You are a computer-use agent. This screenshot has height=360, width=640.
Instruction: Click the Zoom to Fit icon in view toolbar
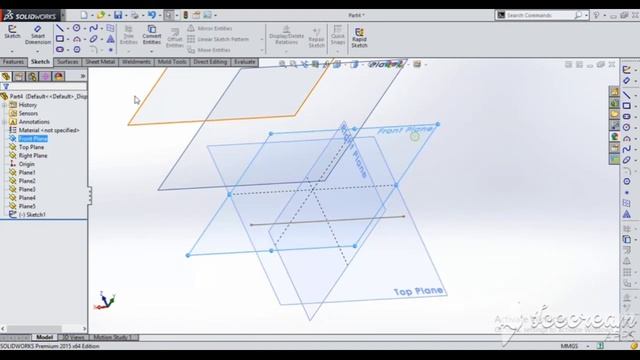pyautogui.click(x=282, y=64)
